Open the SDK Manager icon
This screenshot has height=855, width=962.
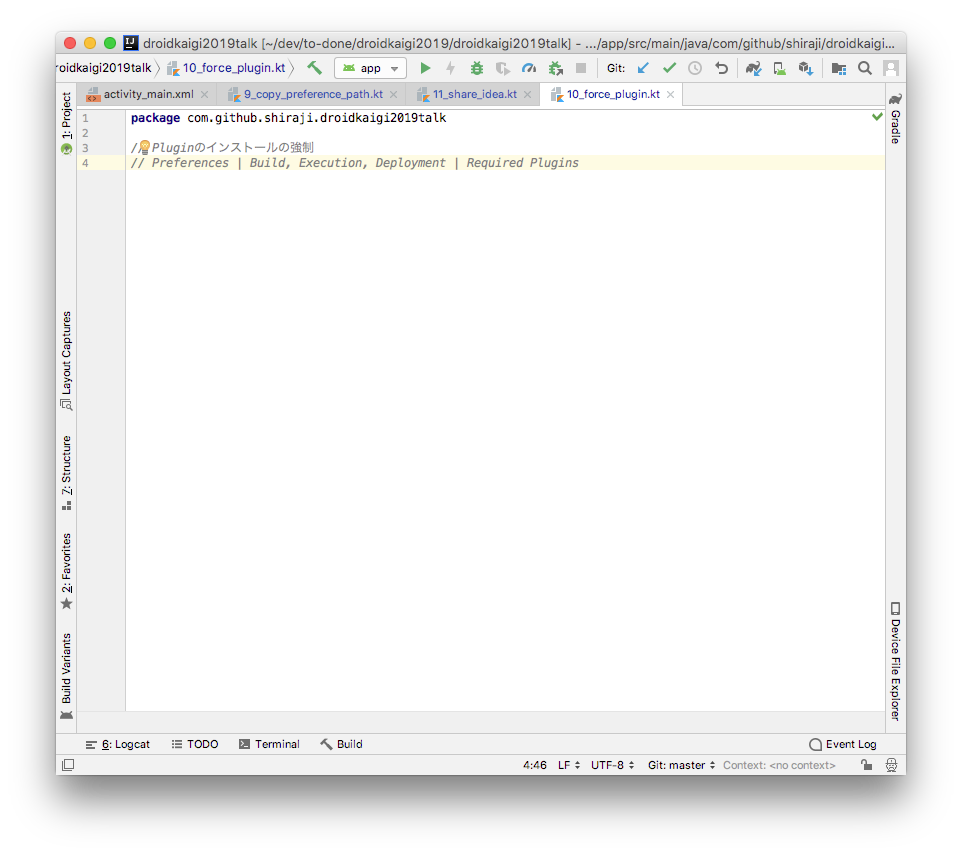[x=806, y=68]
